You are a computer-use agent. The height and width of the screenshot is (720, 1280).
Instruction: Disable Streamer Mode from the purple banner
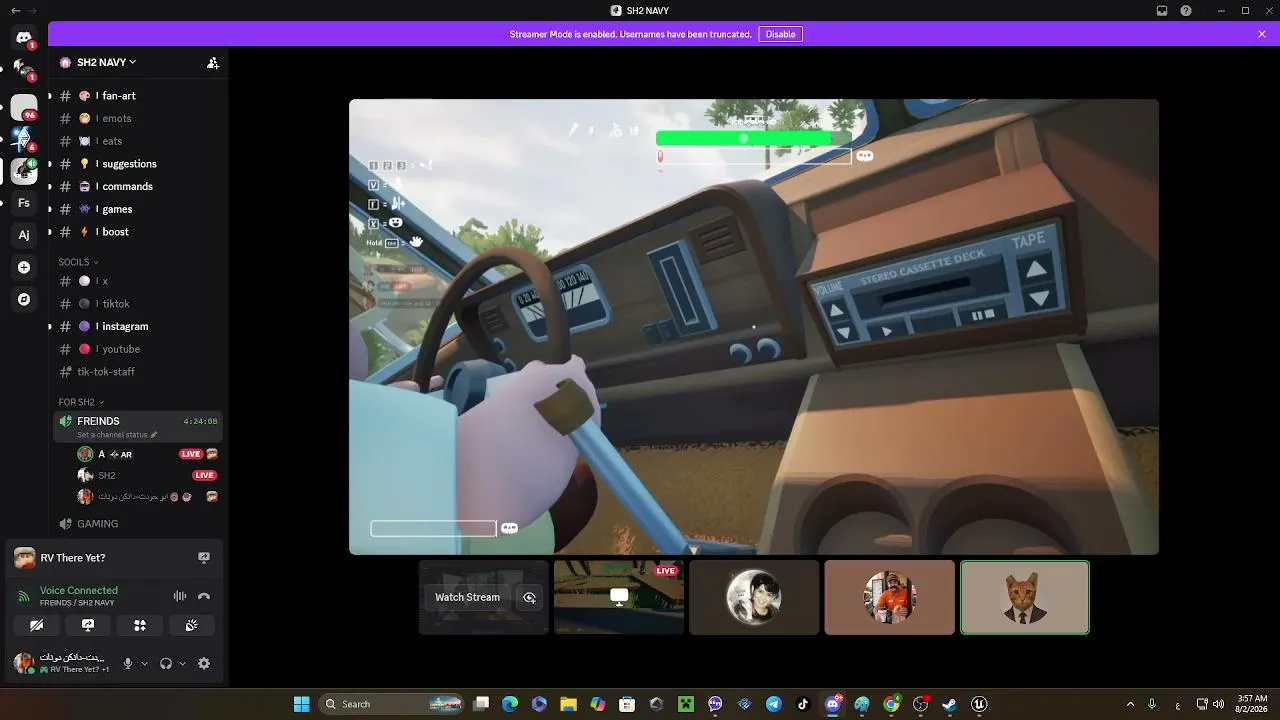[780, 34]
